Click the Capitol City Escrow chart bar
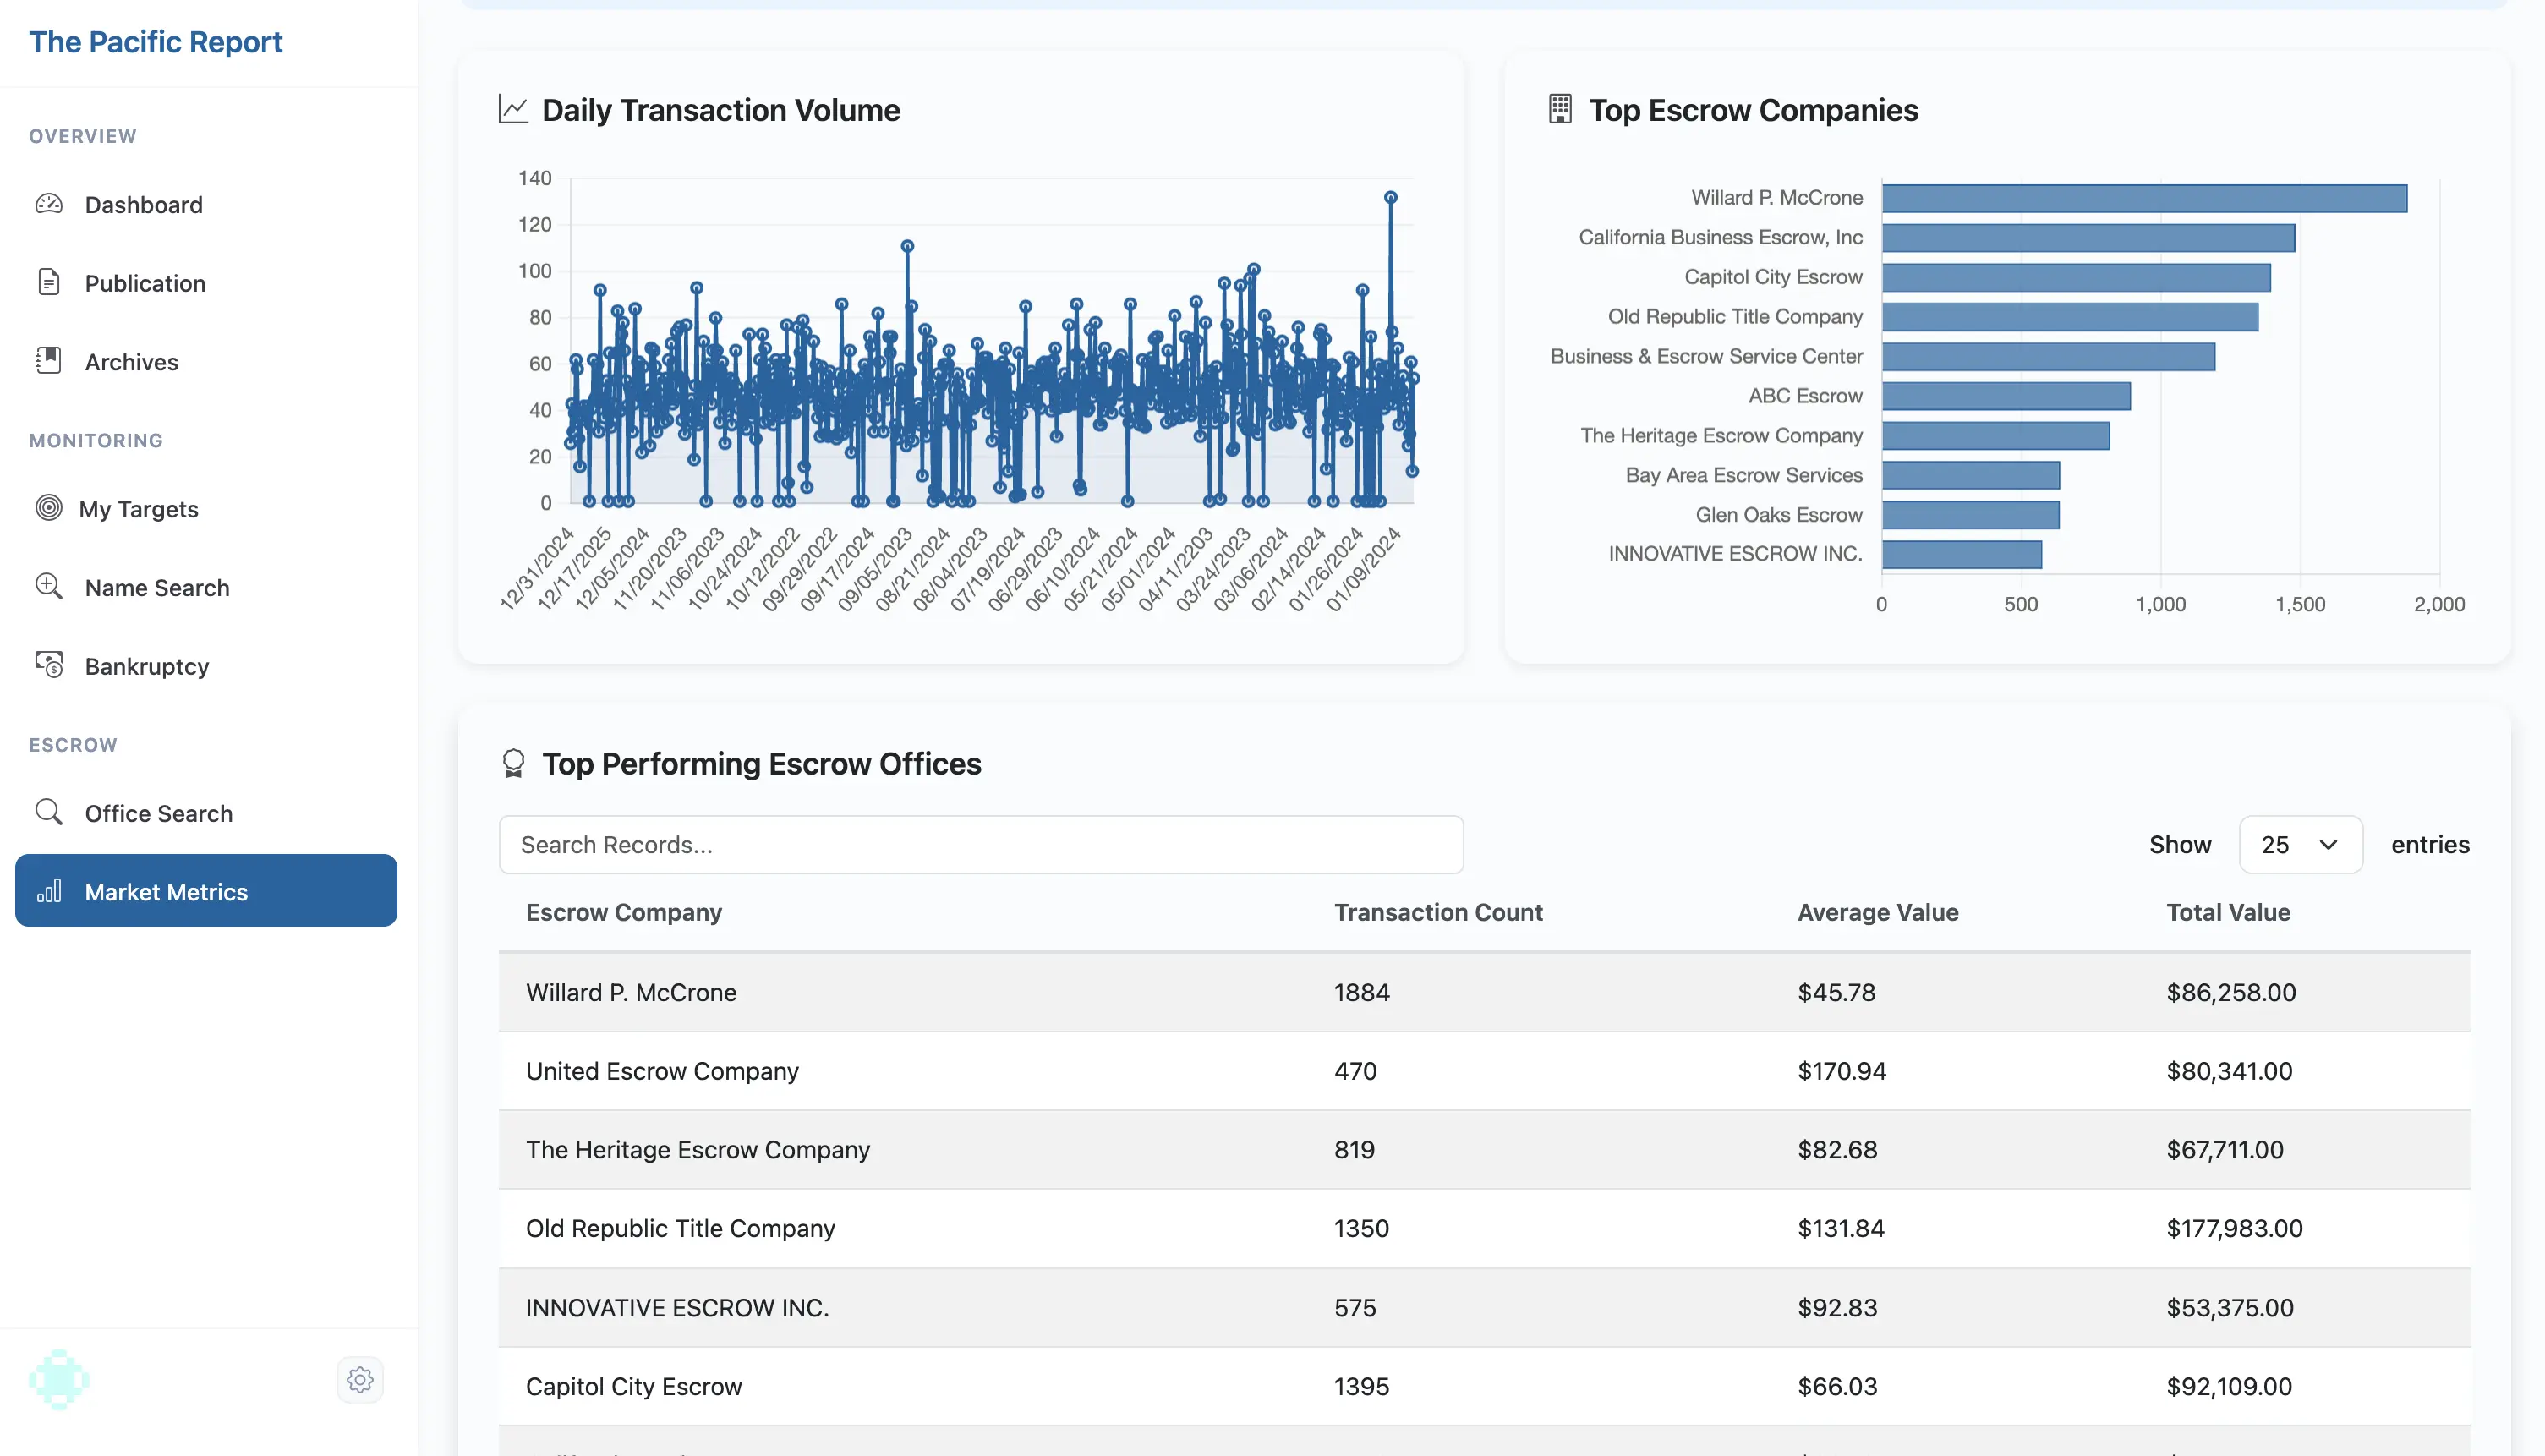 (2076, 277)
